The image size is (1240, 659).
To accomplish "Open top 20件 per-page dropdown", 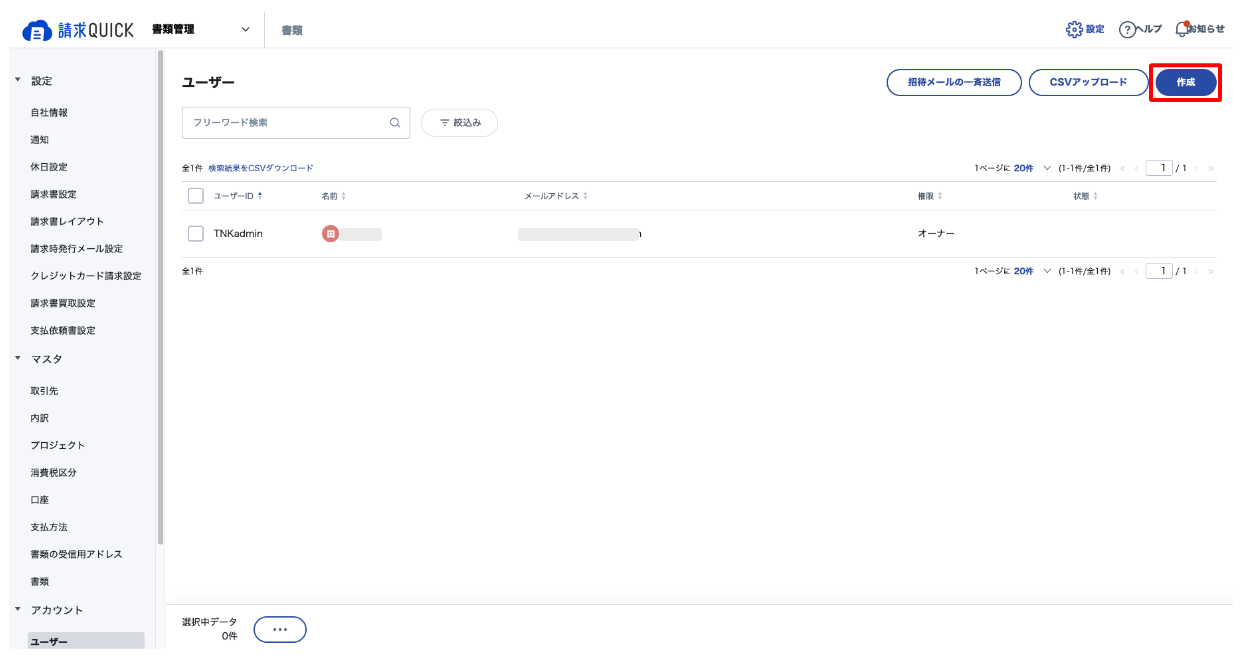I will [1030, 168].
